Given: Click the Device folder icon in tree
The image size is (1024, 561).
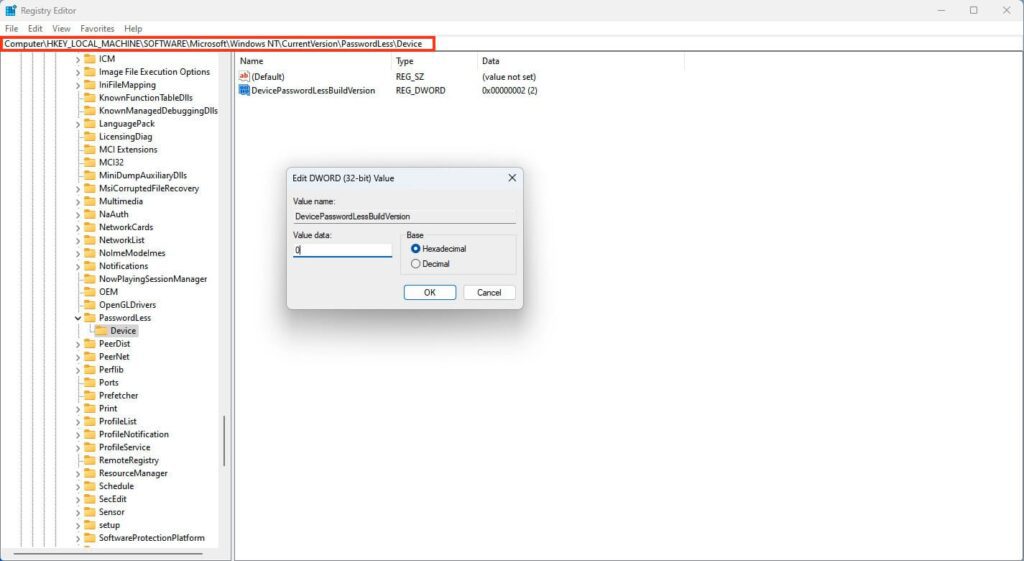Looking at the screenshot, I should click(101, 331).
